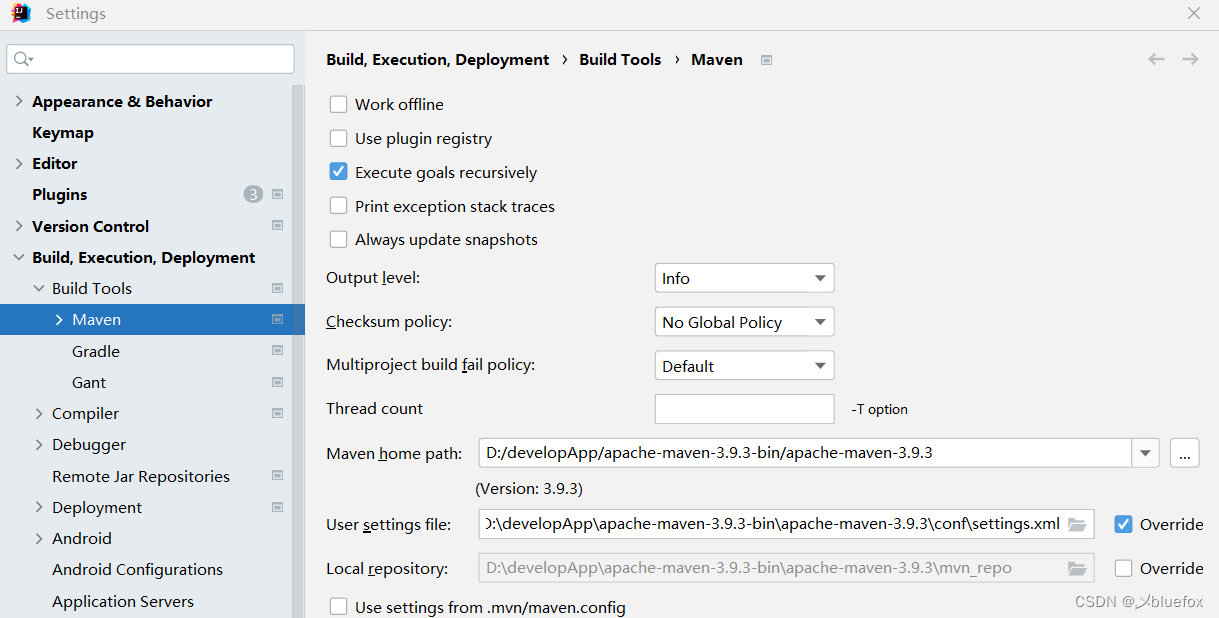Expand the Version Control tree node

click(19, 226)
